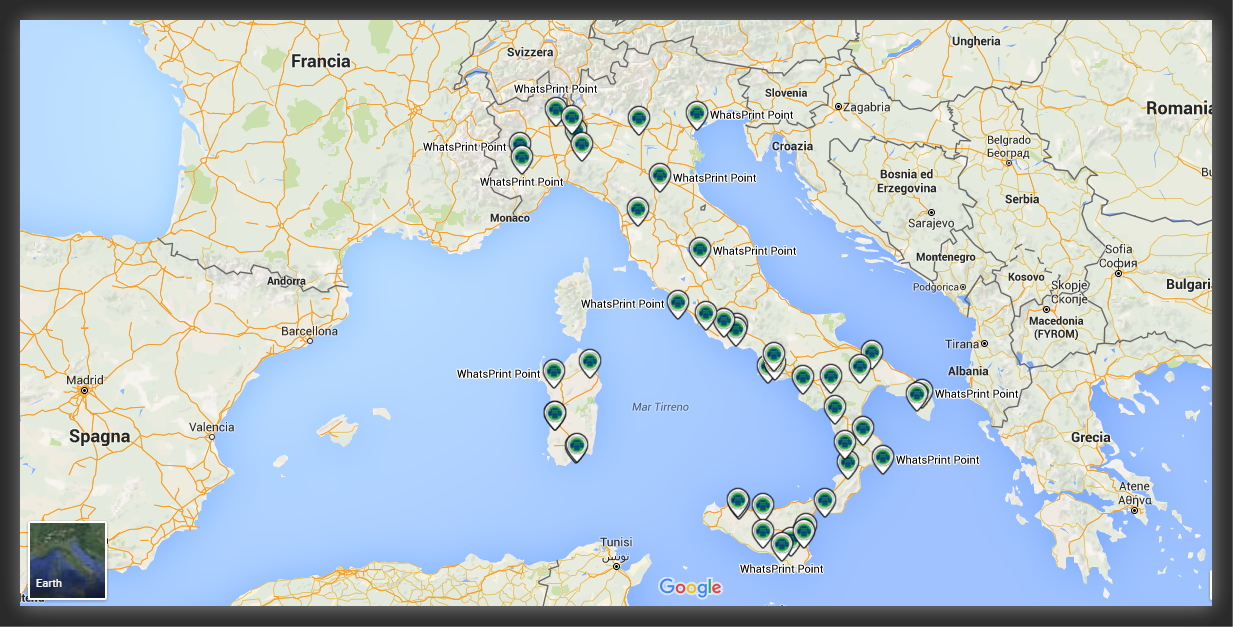The image size is (1233, 627).
Task: Click the Montenegro label
Action: pyautogui.click(x=946, y=257)
